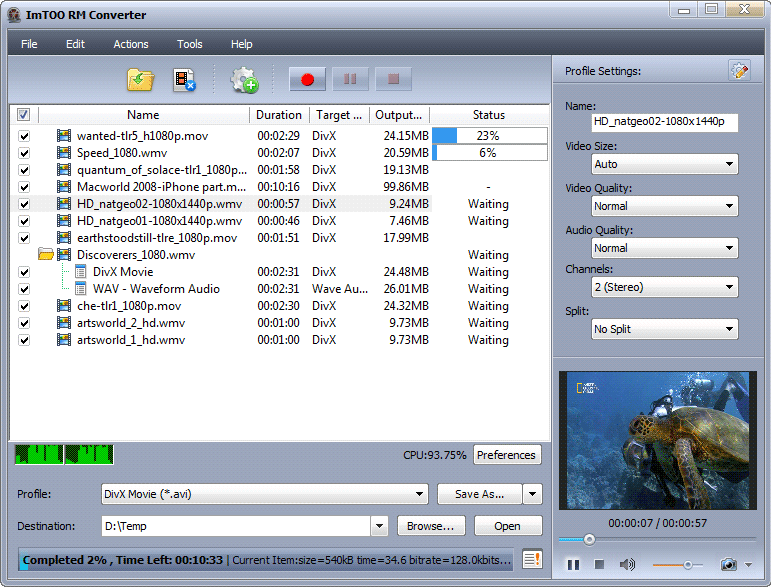The width and height of the screenshot is (771, 587).
Task: Click the film icon of wanted-tlr5_h1080p.mov
Action: [63, 135]
